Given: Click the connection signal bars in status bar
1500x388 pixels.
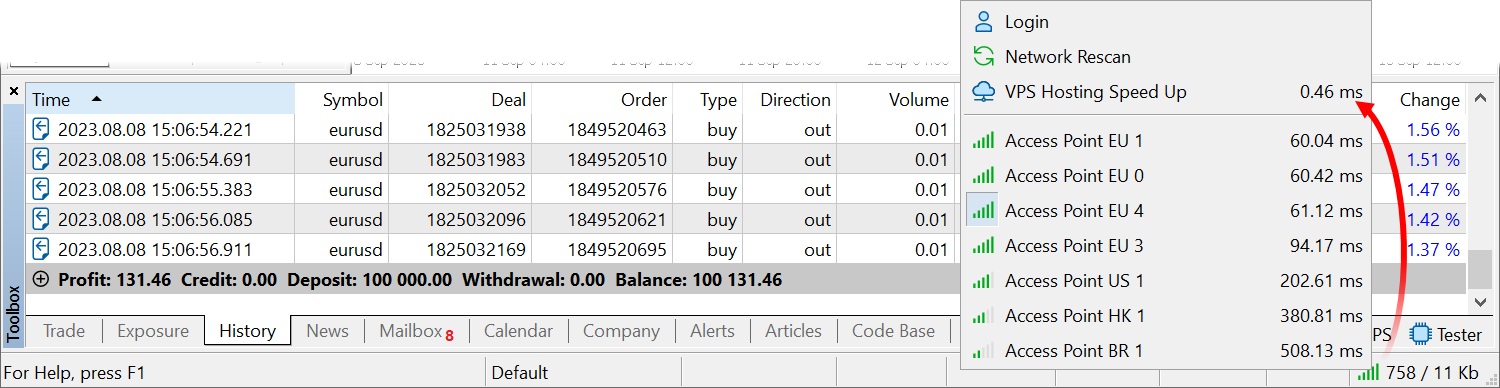Looking at the screenshot, I should pos(1368,373).
